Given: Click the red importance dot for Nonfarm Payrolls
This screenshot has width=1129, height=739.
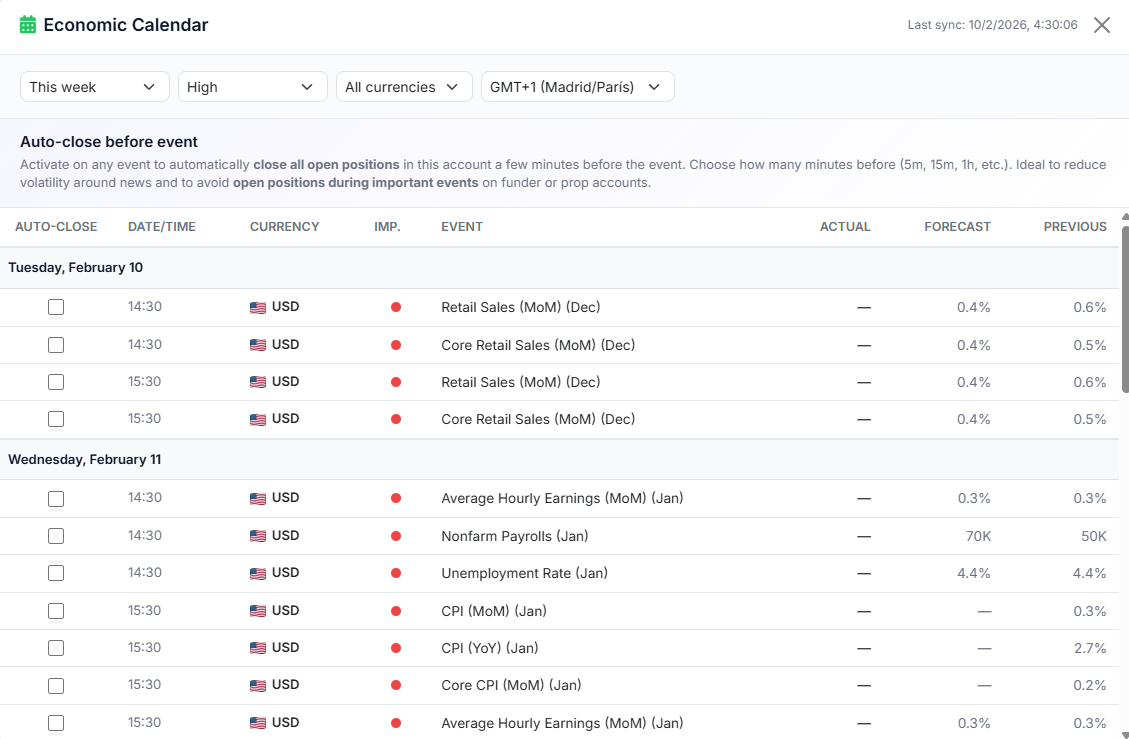Looking at the screenshot, I should 396,535.
